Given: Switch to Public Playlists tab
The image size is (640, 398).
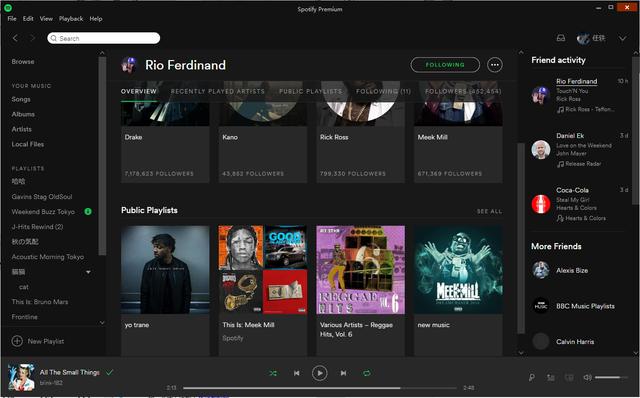Looking at the screenshot, I should pyautogui.click(x=311, y=91).
